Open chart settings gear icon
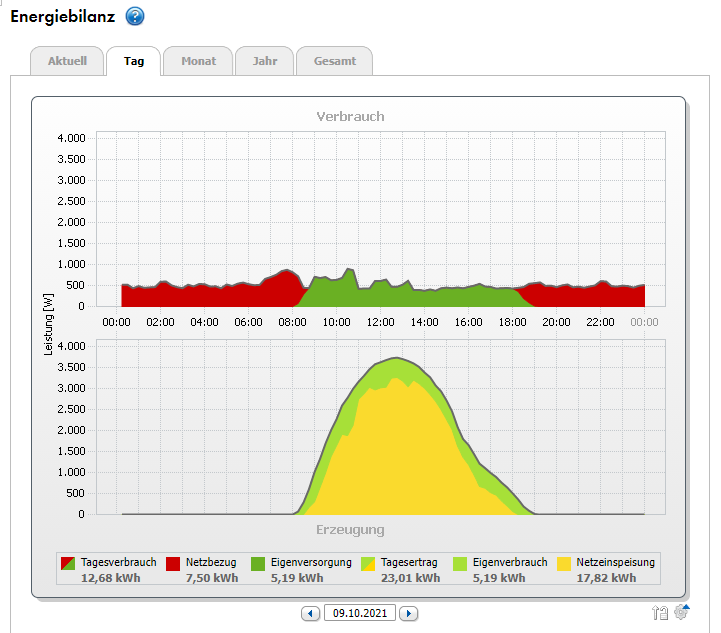 682,613
